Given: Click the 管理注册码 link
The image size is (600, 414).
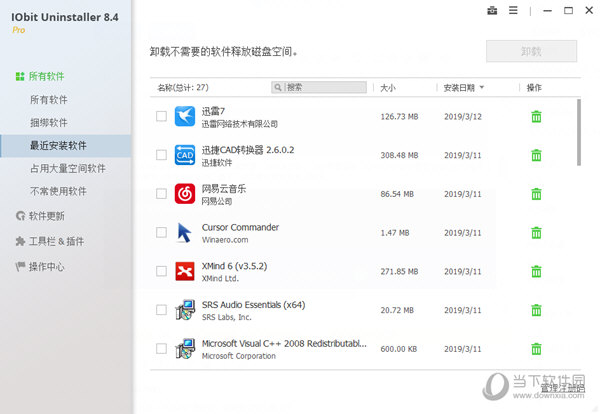Looking at the screenshot, I should pyautogui.click(x=562, y=388).
